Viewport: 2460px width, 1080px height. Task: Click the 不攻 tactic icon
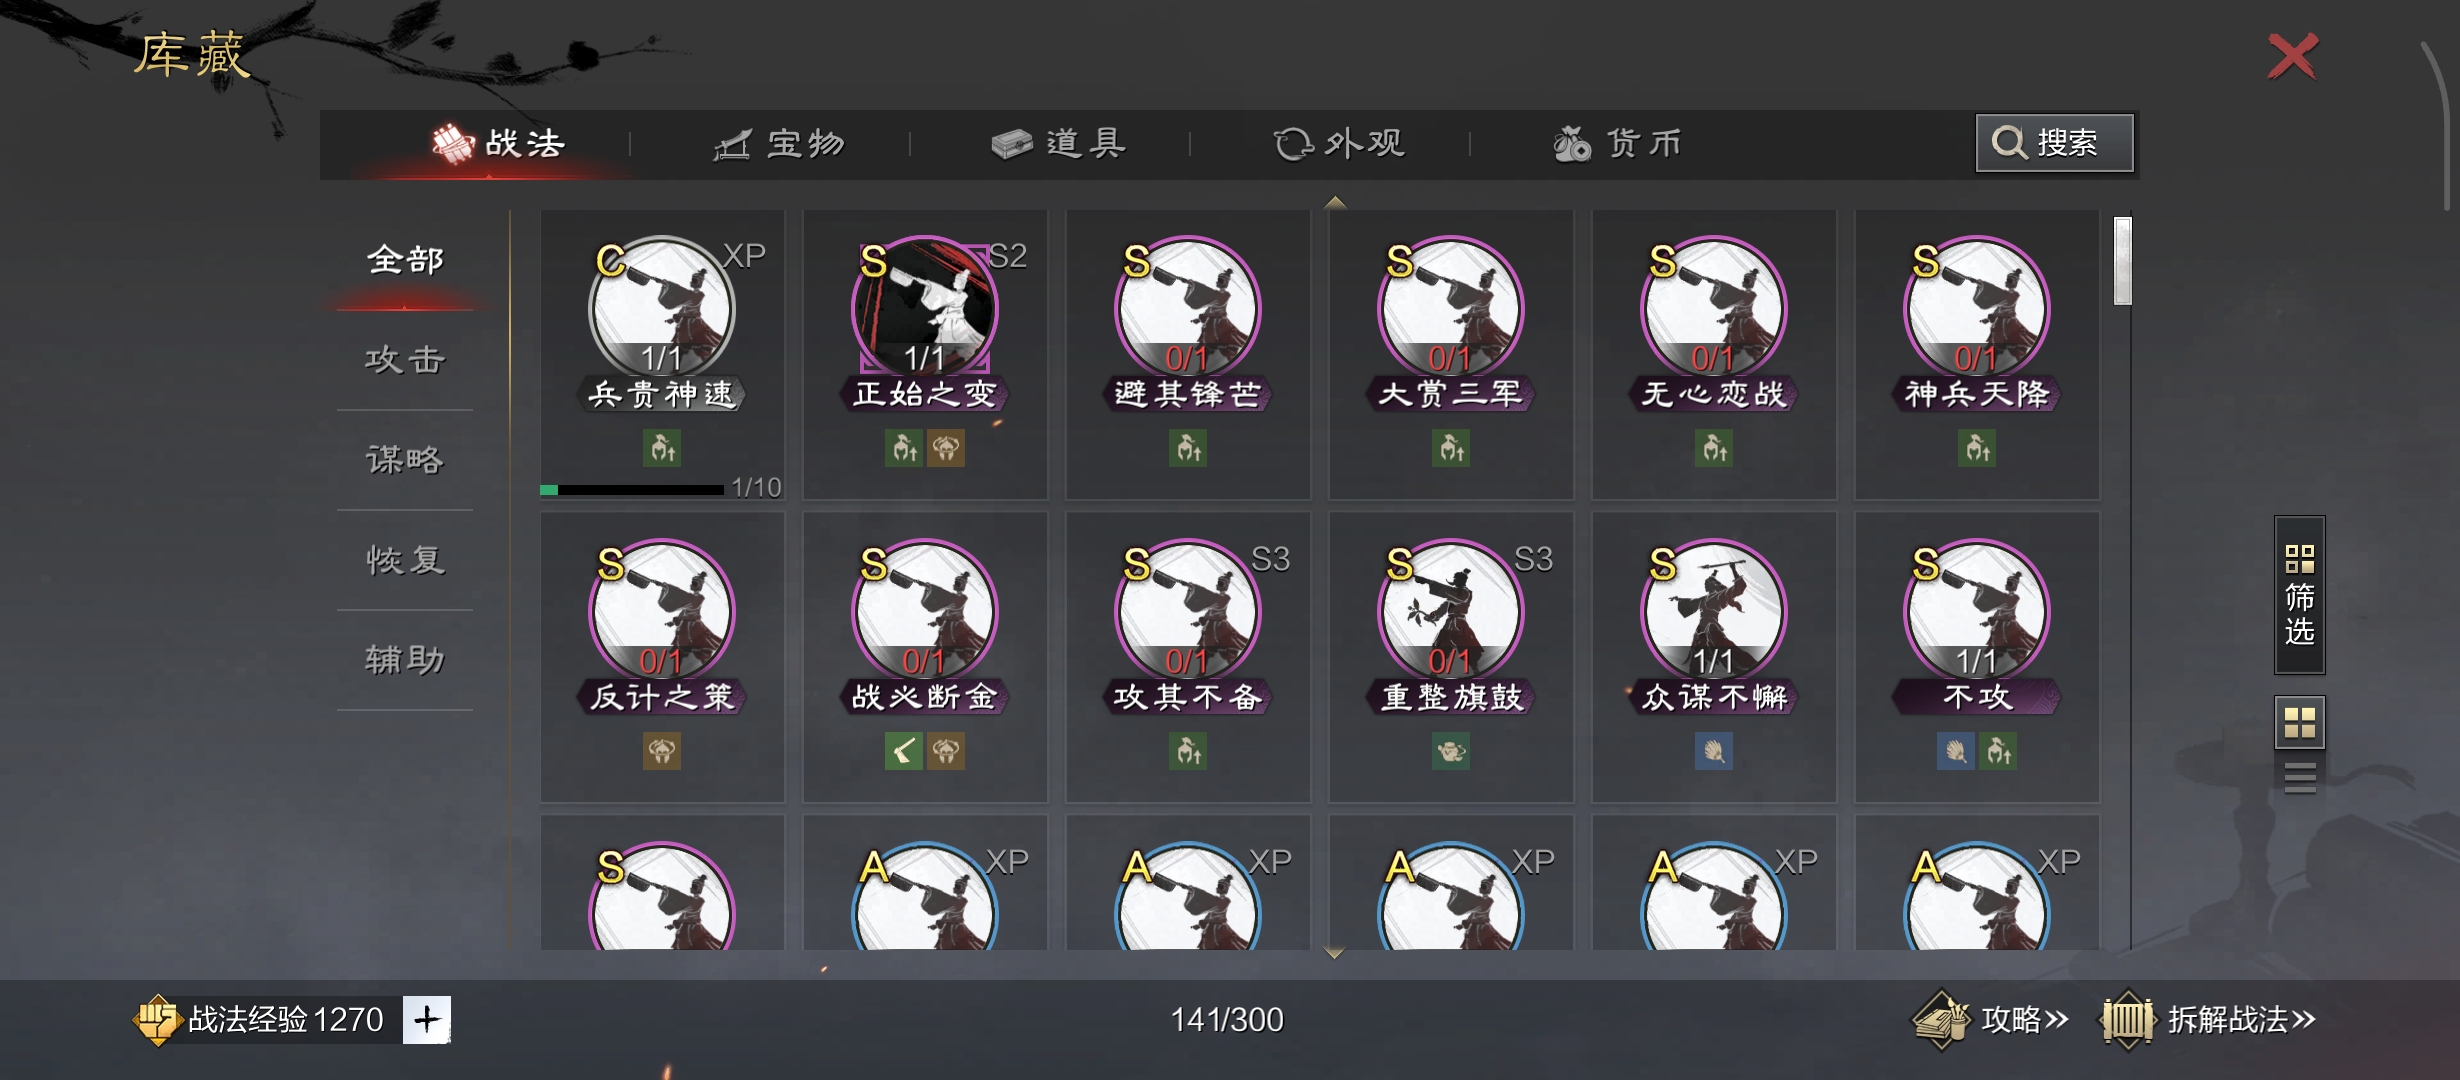click(x=1977, y=611)
